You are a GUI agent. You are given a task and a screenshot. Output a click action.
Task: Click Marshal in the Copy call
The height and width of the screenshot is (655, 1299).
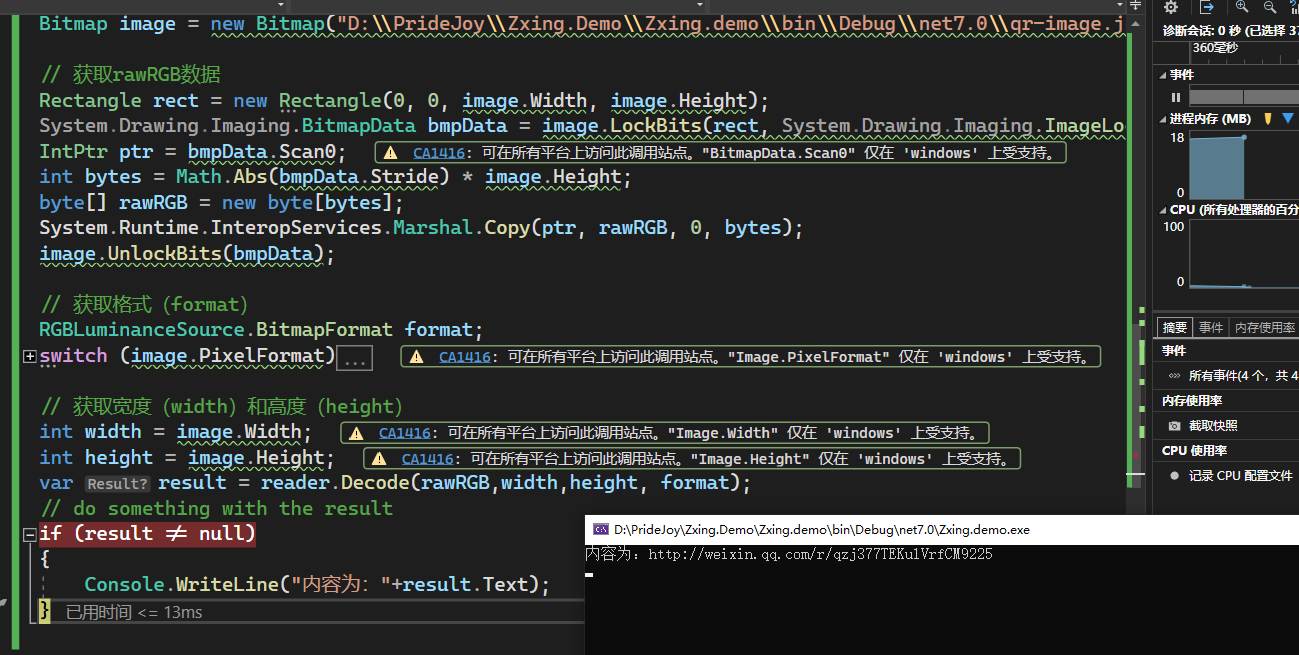tap(435, 228)
